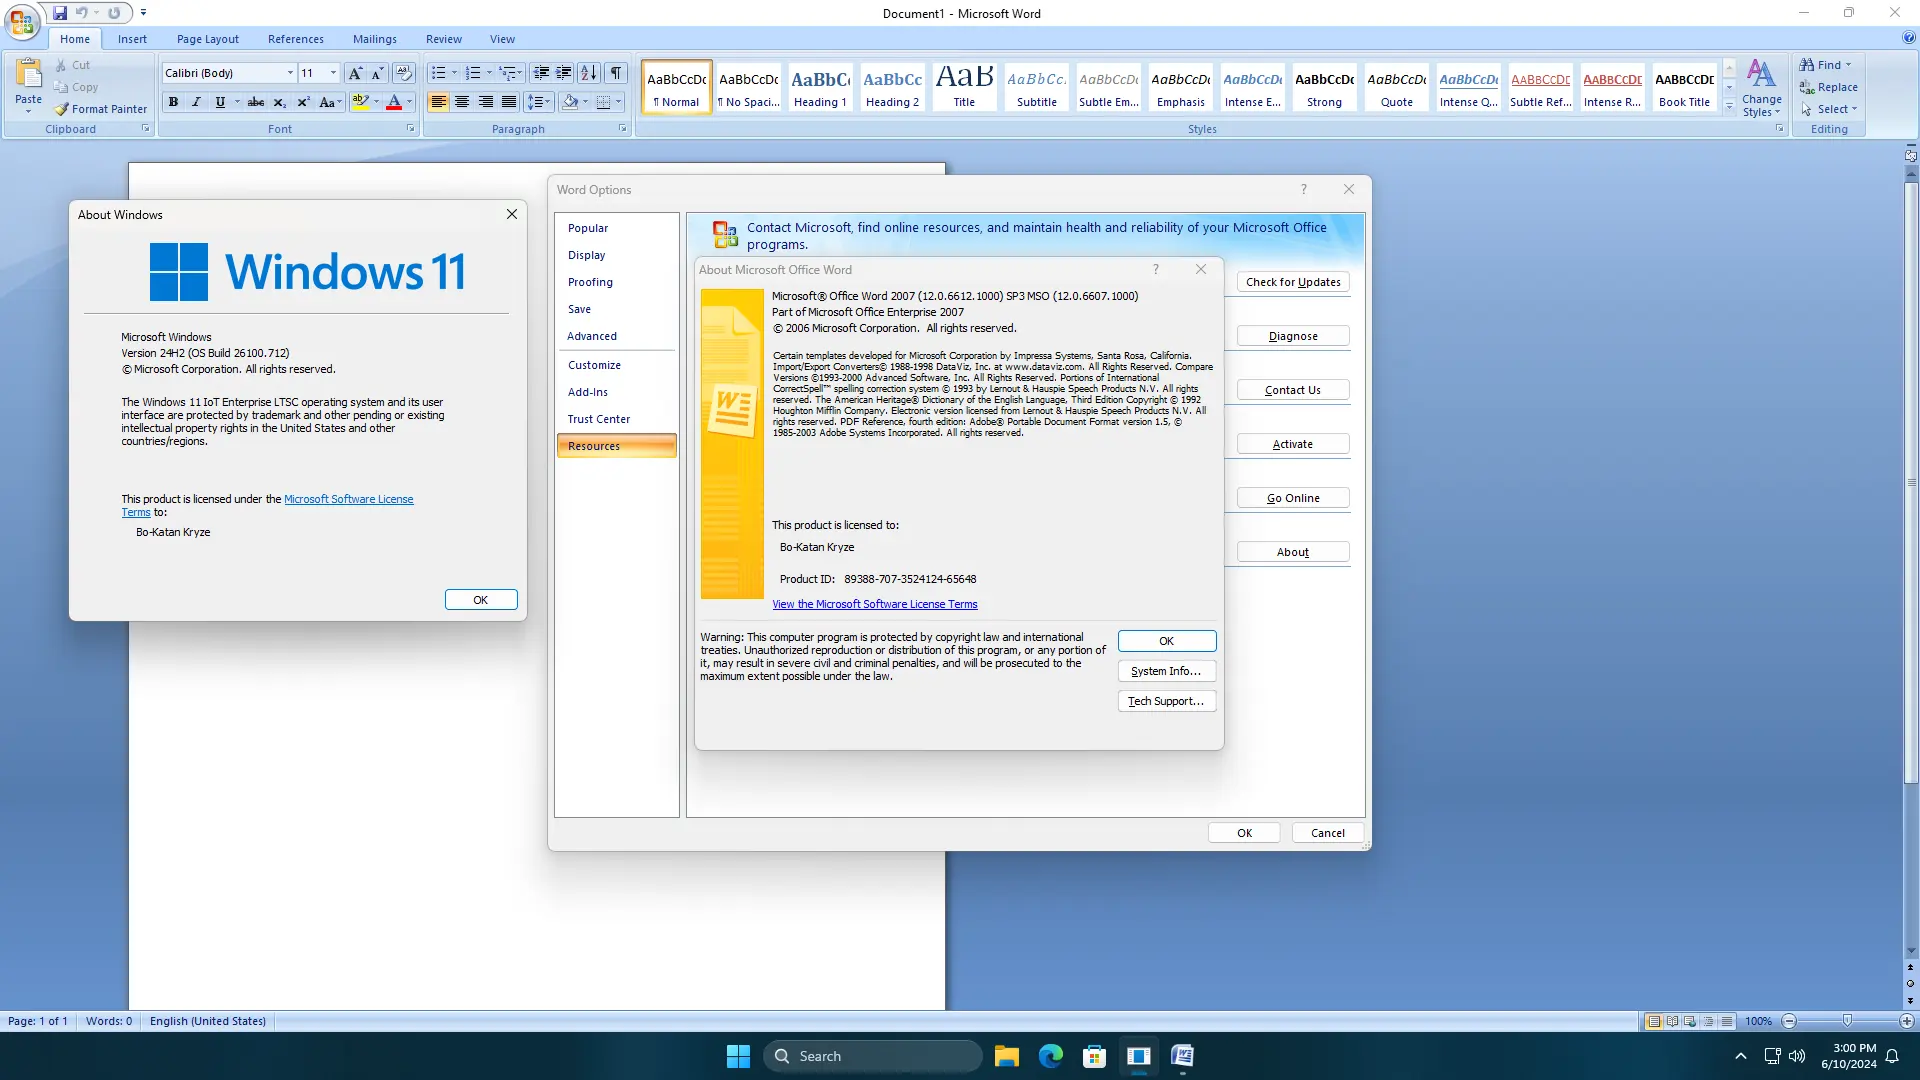Click the System Info button
The height and width of the screenshot is (1080, 1920).
(1166, 671)
